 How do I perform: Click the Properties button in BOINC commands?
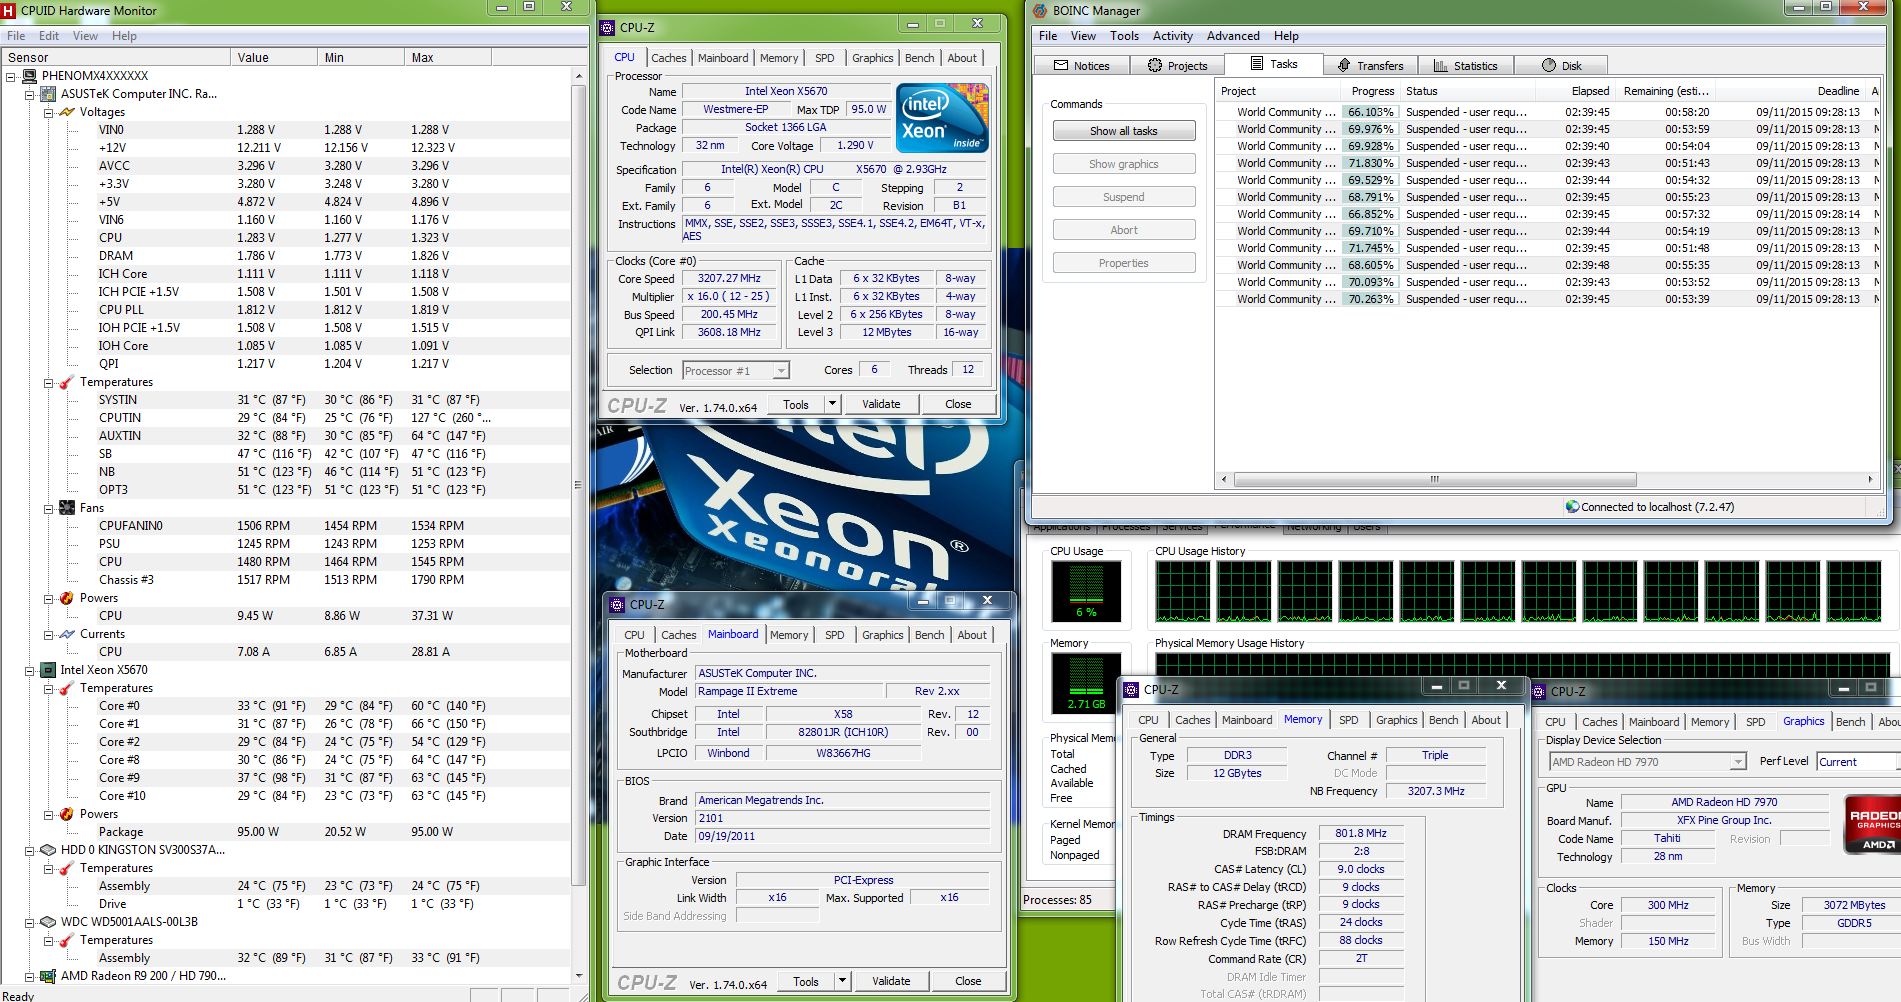pos(1123,263)
